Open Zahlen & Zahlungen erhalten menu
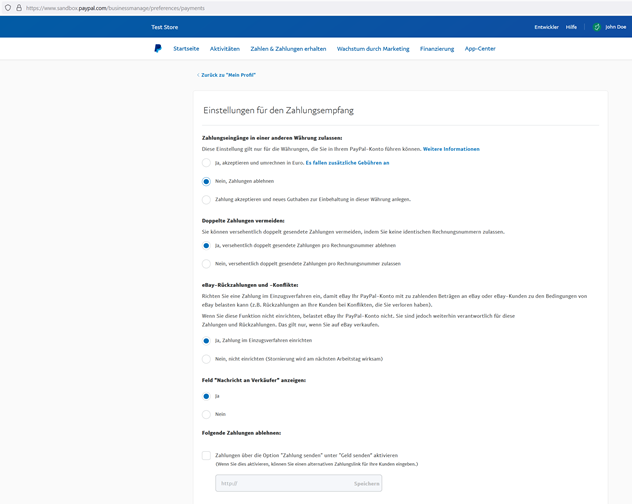 tap(288, 48)
